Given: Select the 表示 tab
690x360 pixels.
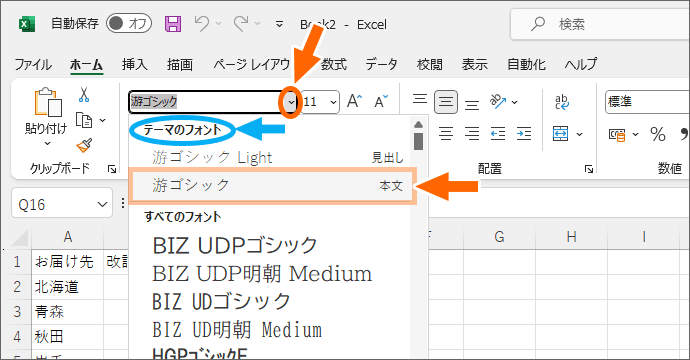Looking at the screenshot, I should 475,64.
